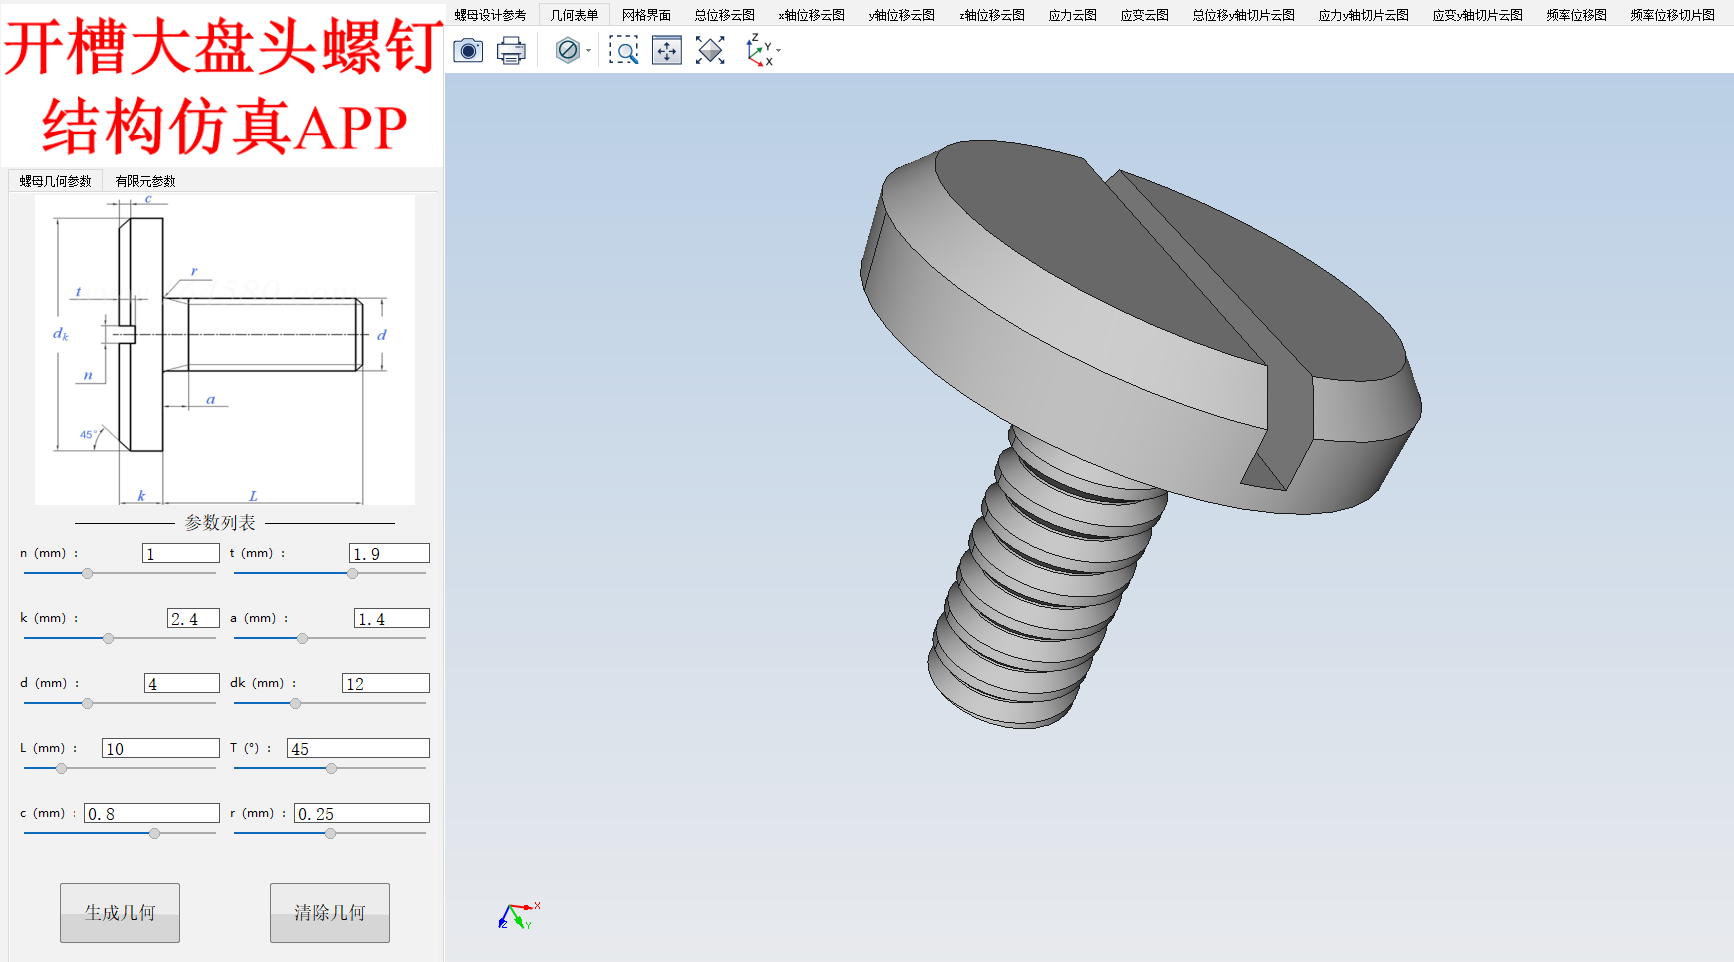
Task: Click the d (mm) input field
Action: pyautogui.click(x=182, y=683)
